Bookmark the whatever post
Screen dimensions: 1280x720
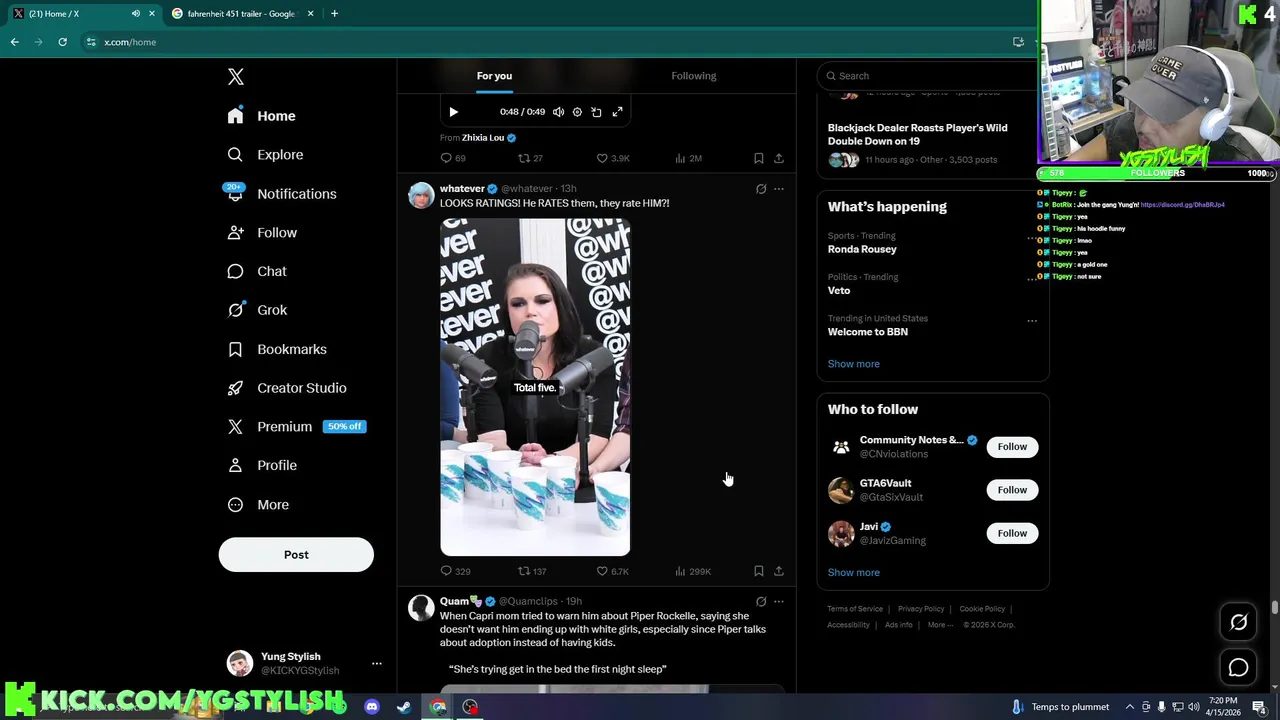(x=759, y=571)
